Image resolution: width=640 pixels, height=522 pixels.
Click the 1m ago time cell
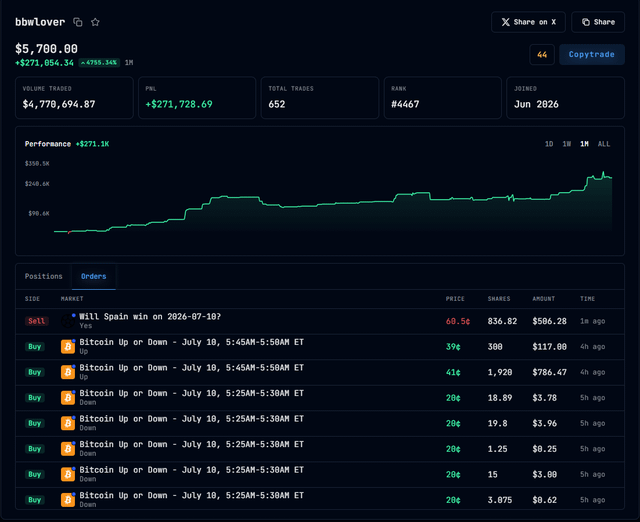point(592,321)
